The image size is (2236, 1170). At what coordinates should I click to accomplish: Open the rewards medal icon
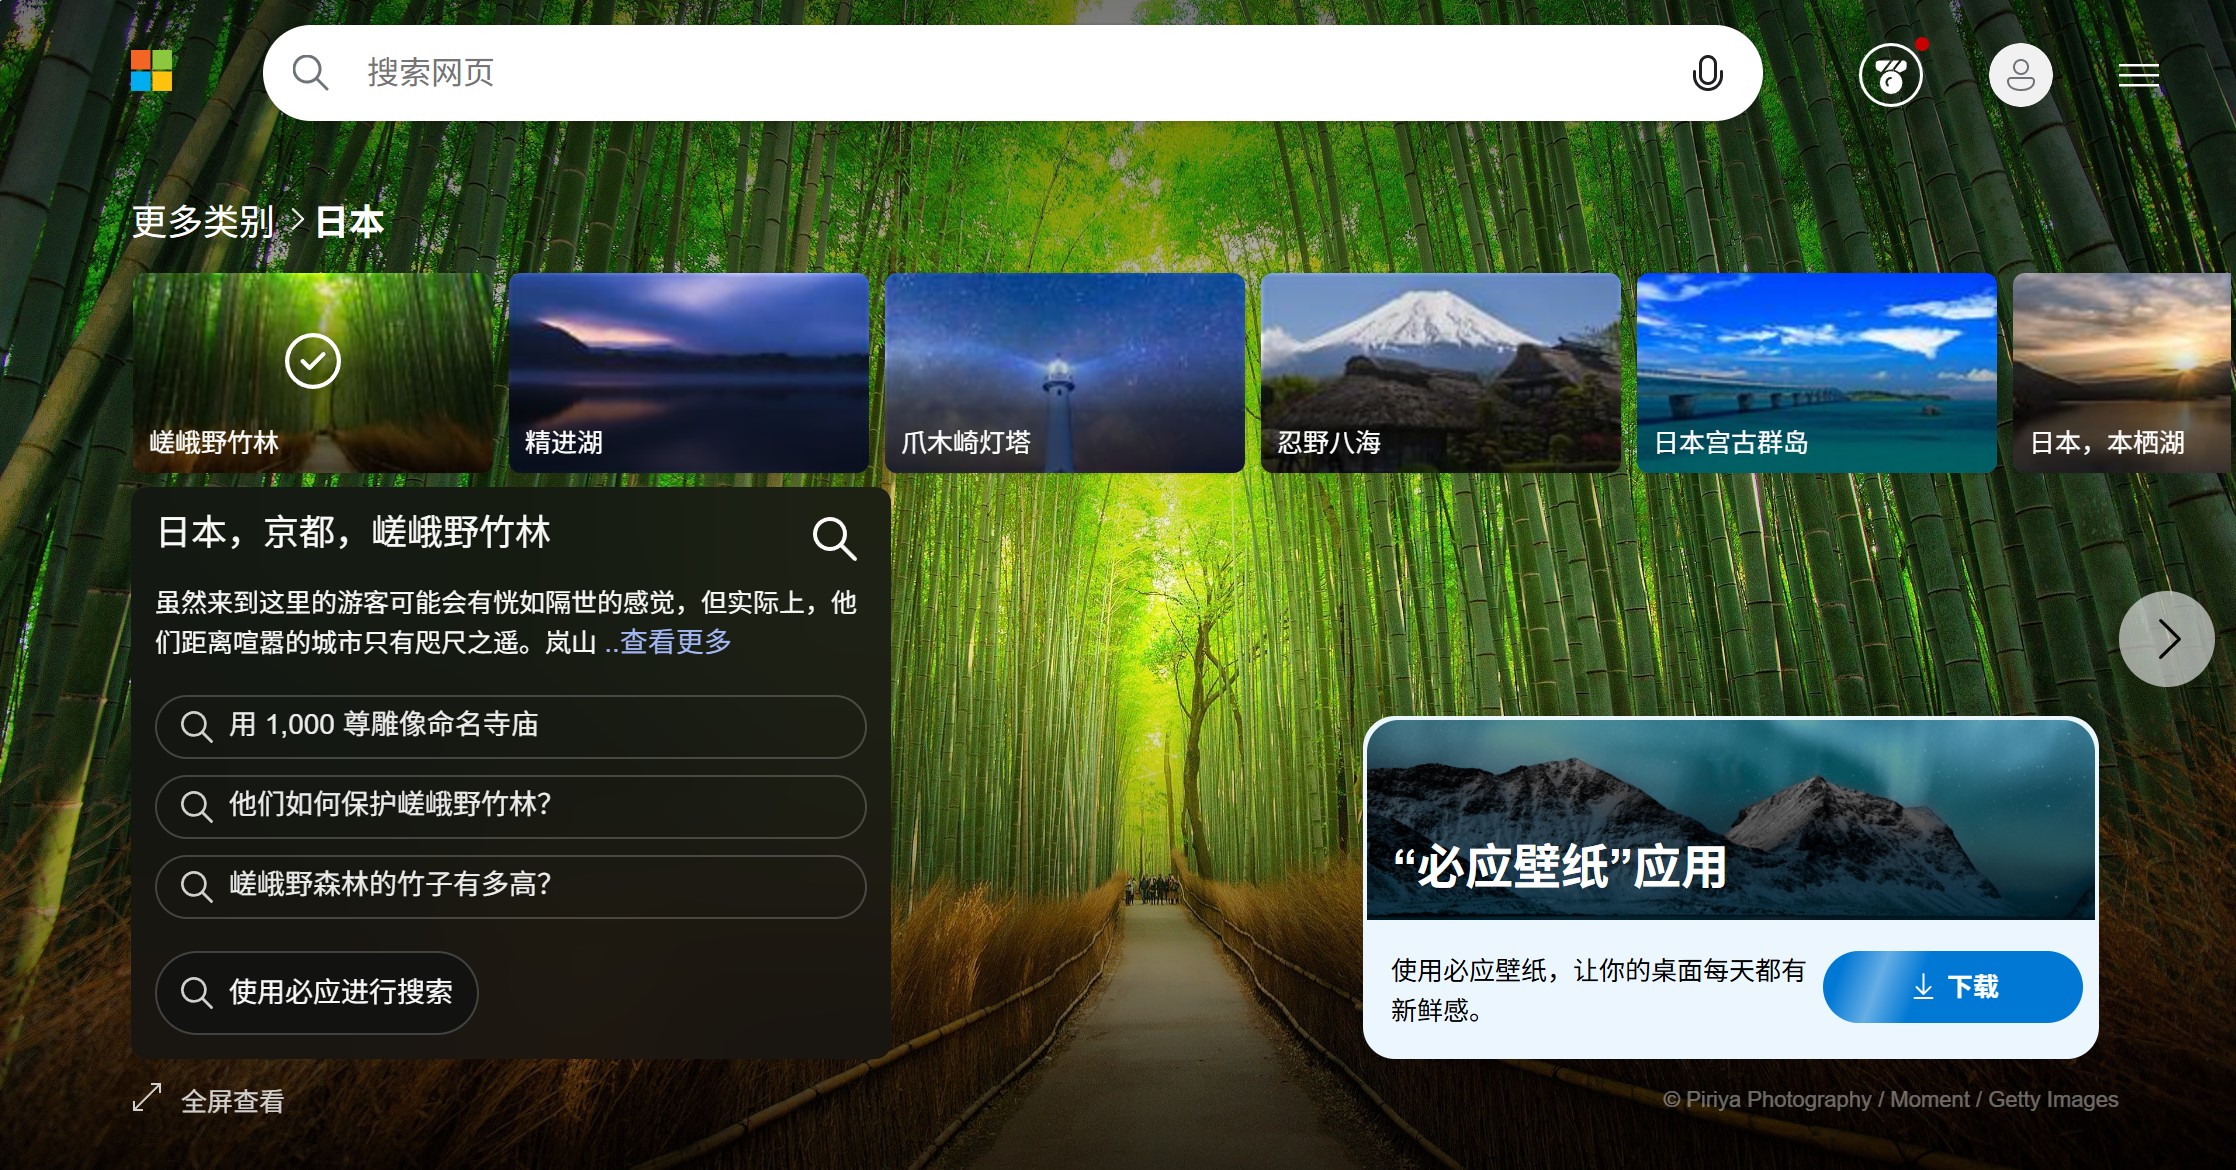[1890, 75]
